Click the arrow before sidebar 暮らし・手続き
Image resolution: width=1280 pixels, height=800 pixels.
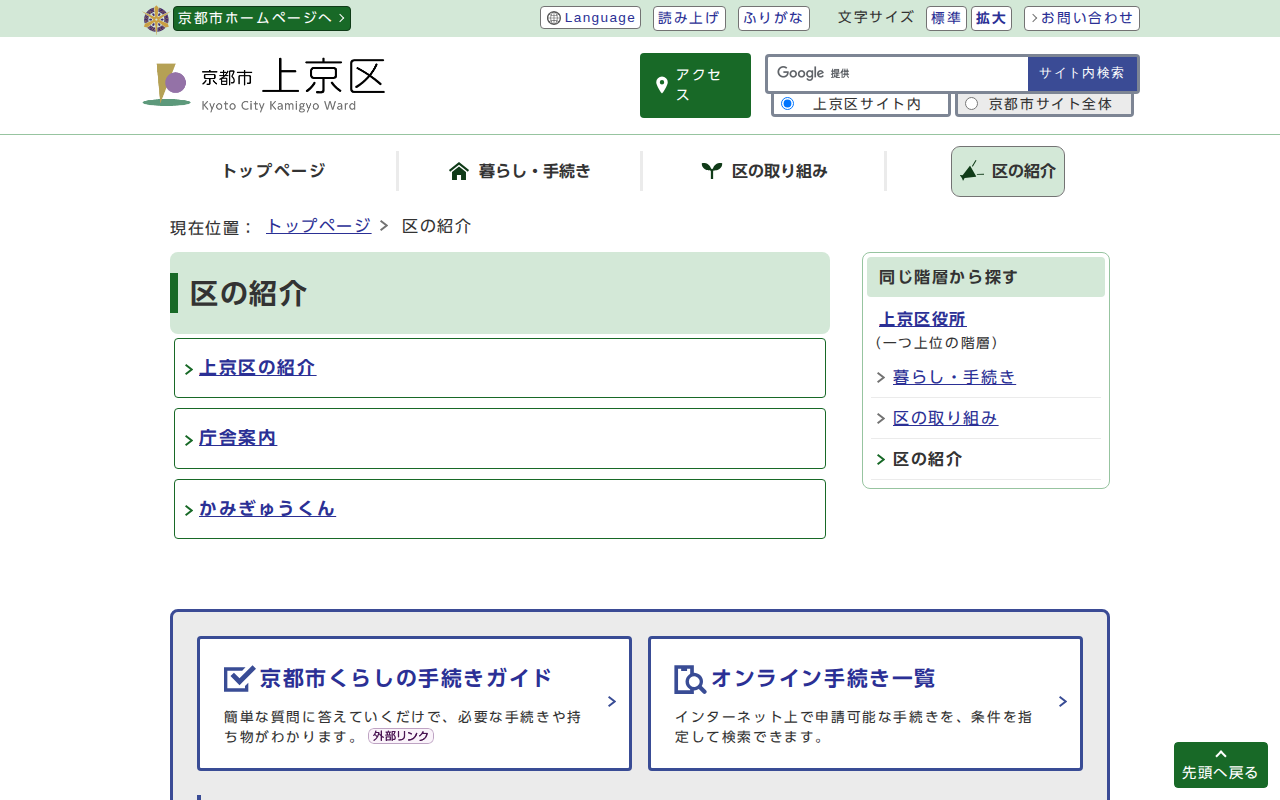pos(881,378)
